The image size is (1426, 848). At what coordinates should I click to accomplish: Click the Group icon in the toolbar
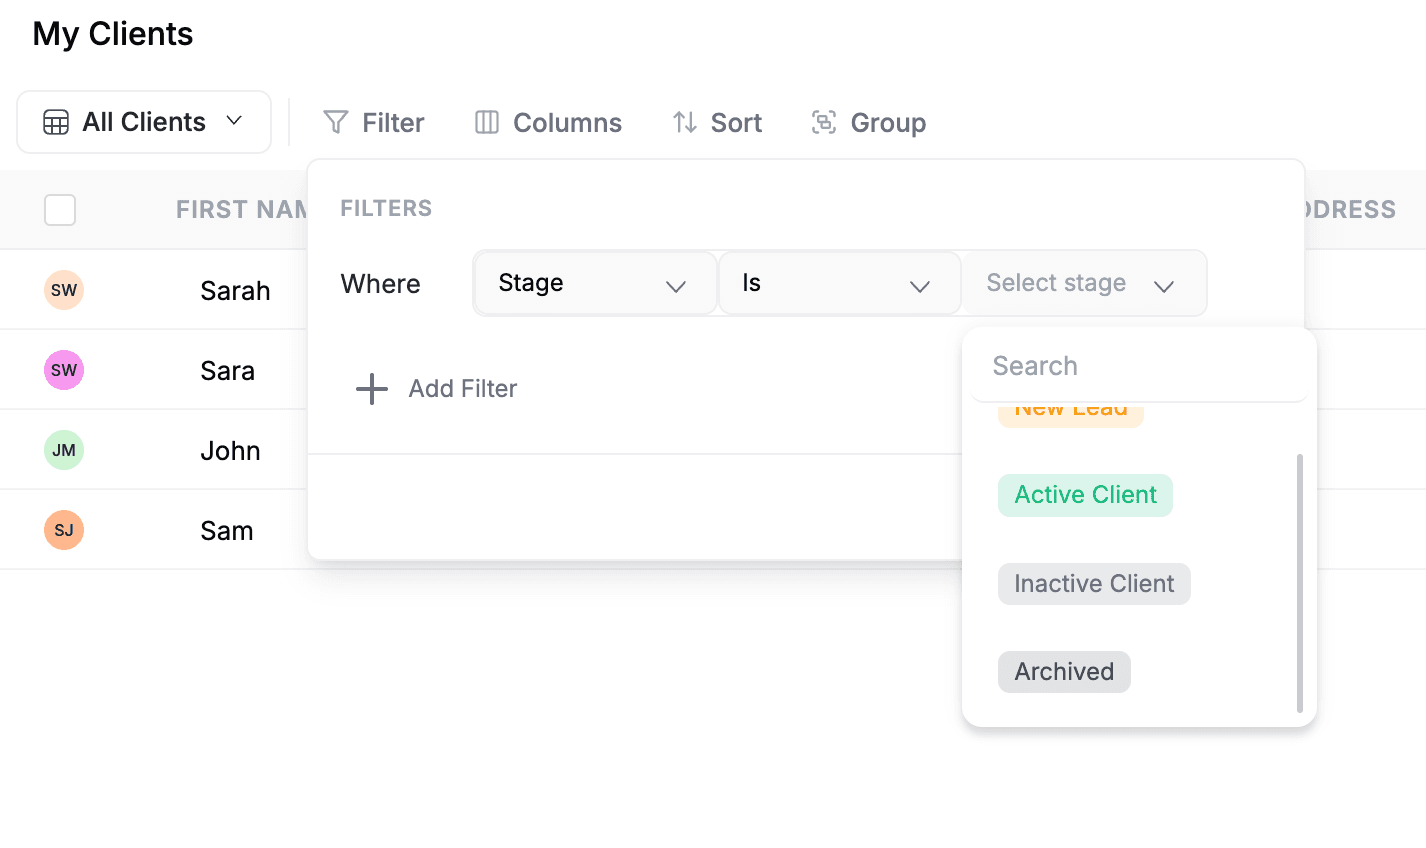(x=824, y=122)
